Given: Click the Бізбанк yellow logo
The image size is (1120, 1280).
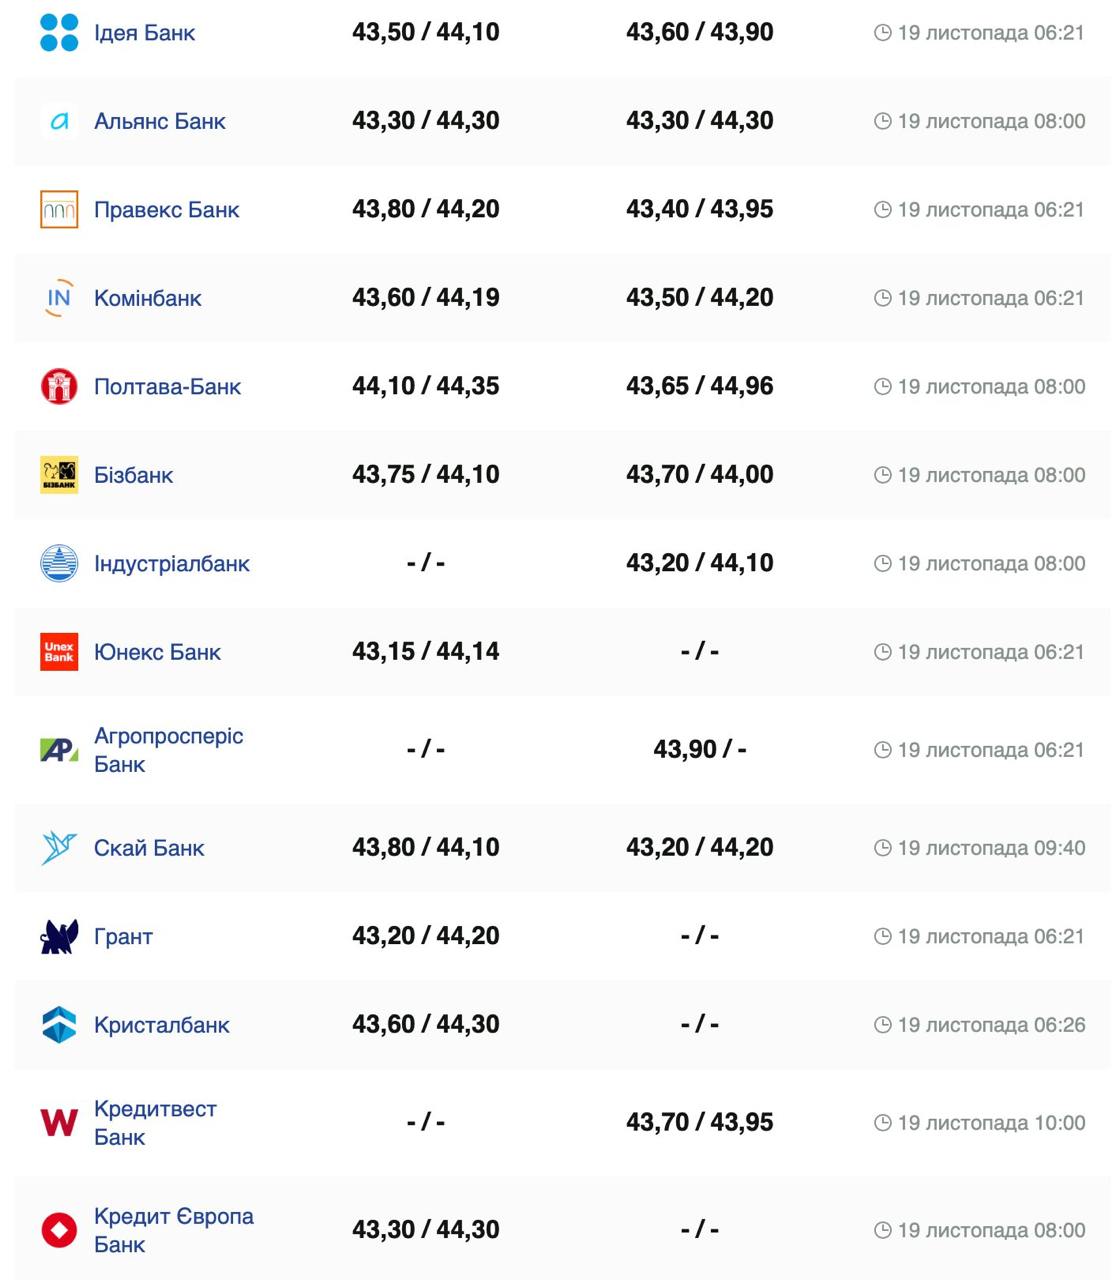Looking at the screenshot, I should [x=59, y=475].
